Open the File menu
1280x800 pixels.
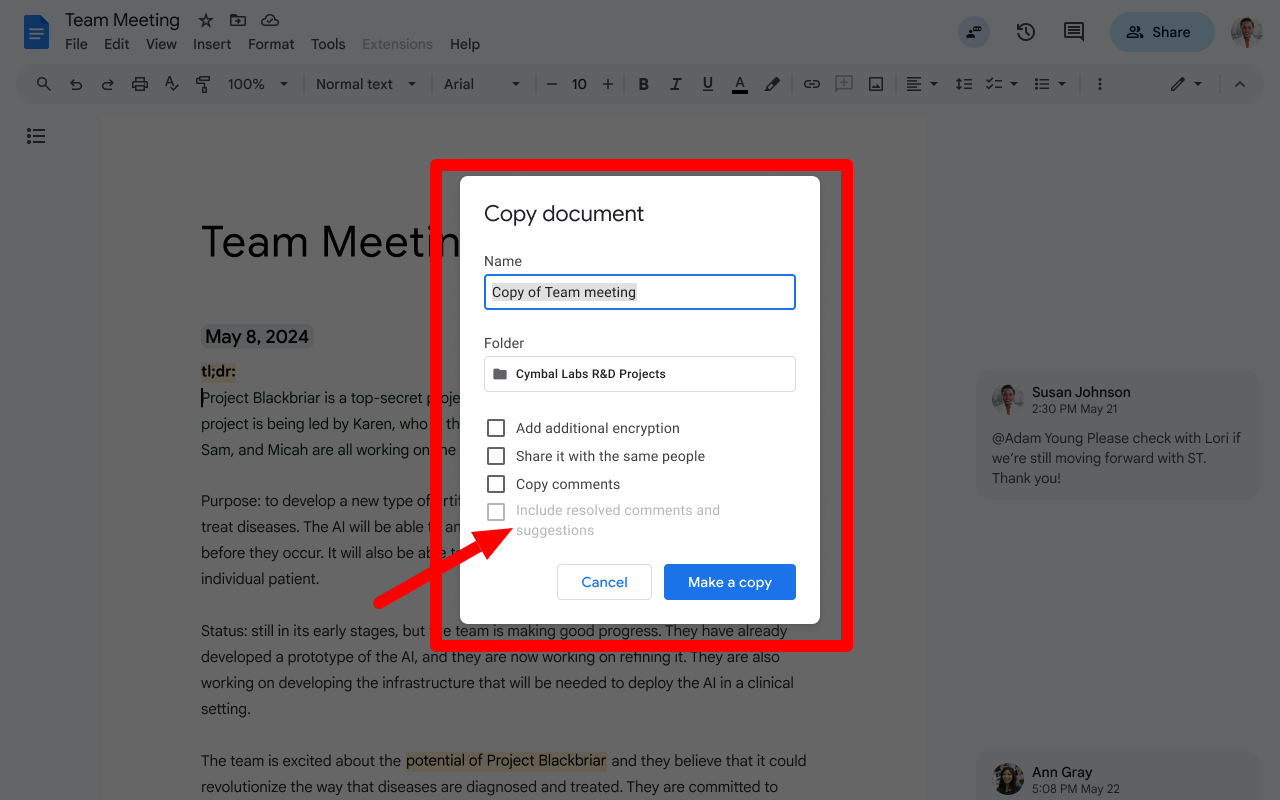(76, 44)
